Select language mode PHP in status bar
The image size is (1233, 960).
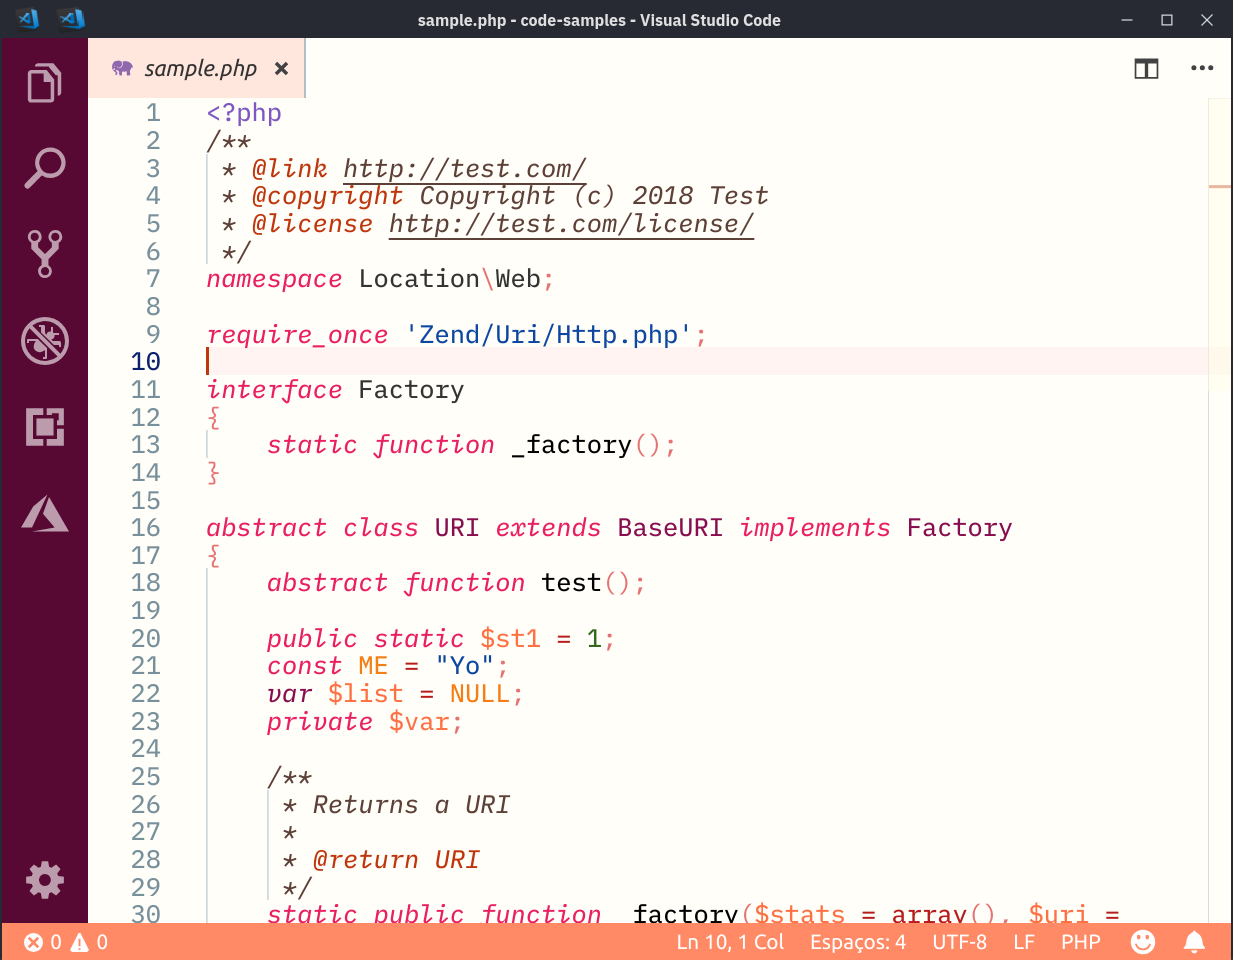[x=1081, y=942]
